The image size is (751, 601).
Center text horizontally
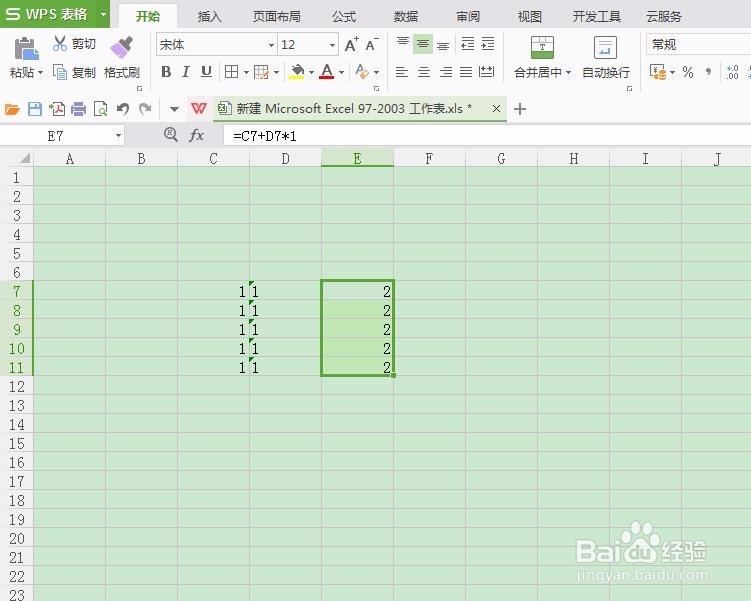pos(423,72)
